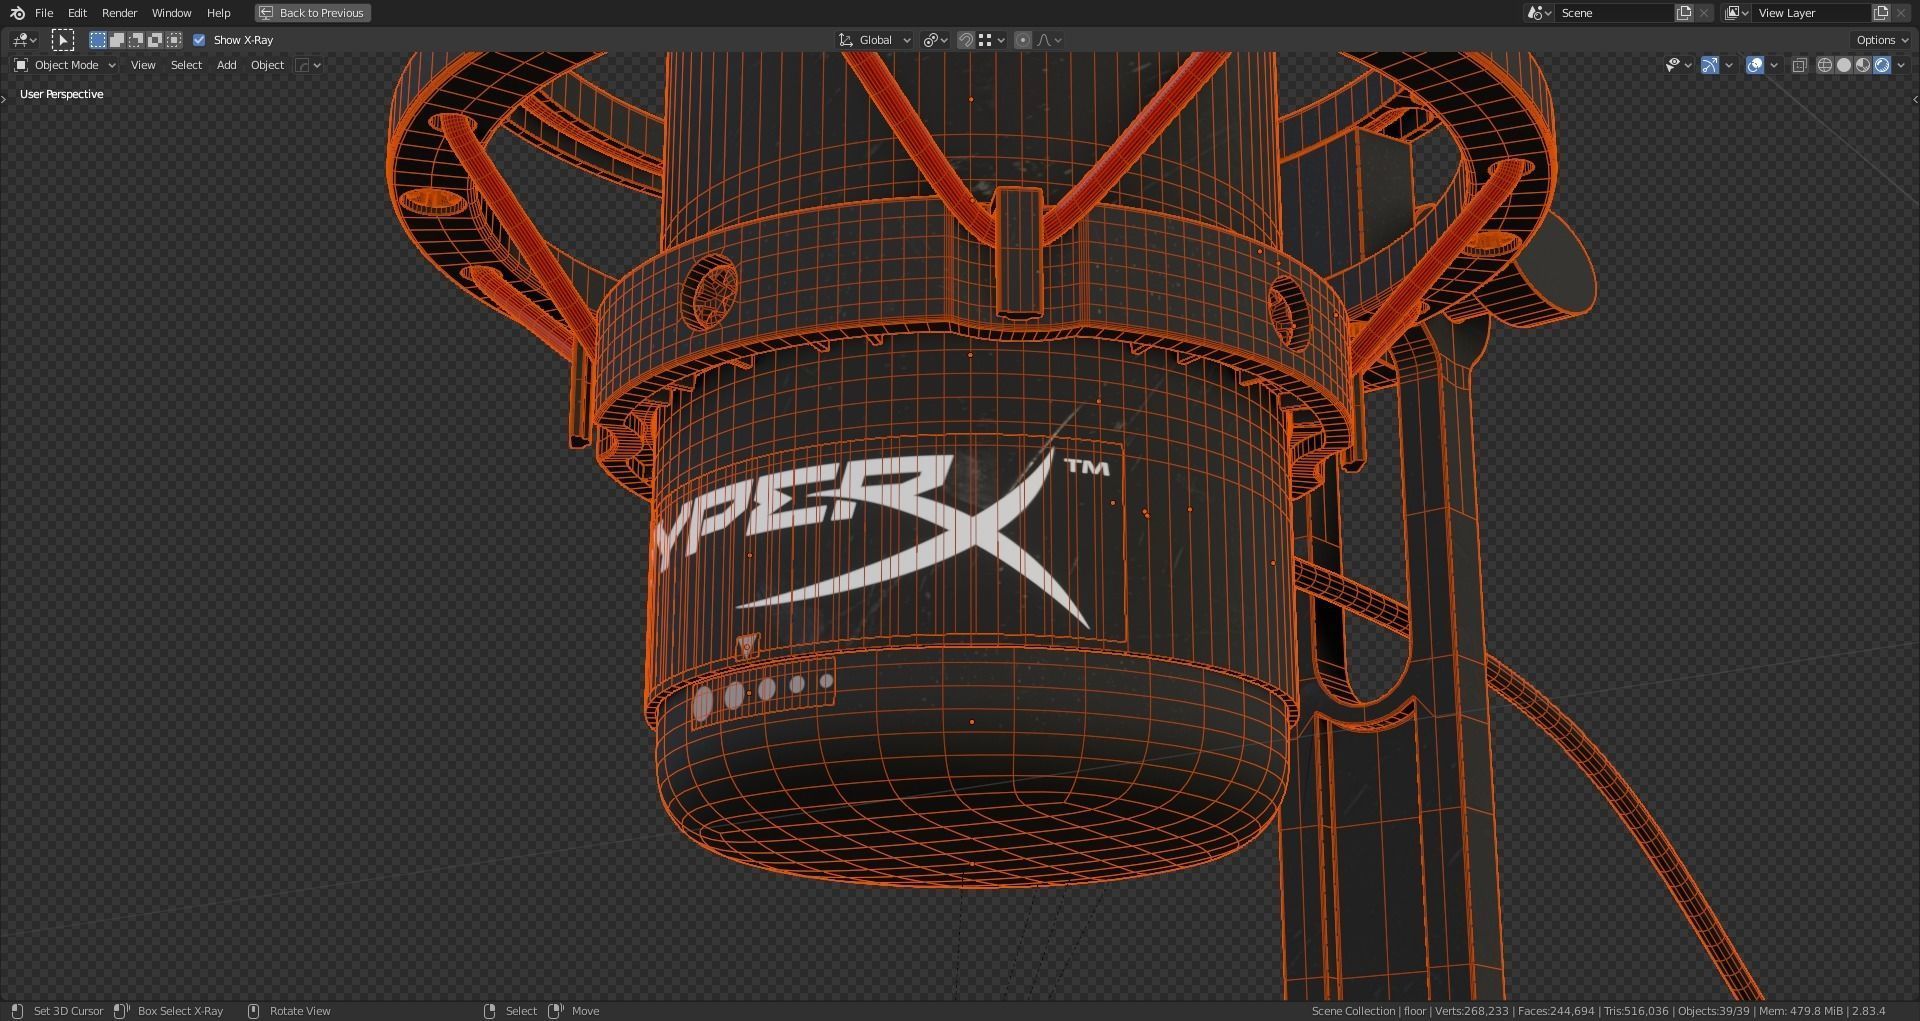This screenshot has width=1920, height=1021.
Task: Open the rounded-corner tool settings dropdown
Action: pos(308,65)
